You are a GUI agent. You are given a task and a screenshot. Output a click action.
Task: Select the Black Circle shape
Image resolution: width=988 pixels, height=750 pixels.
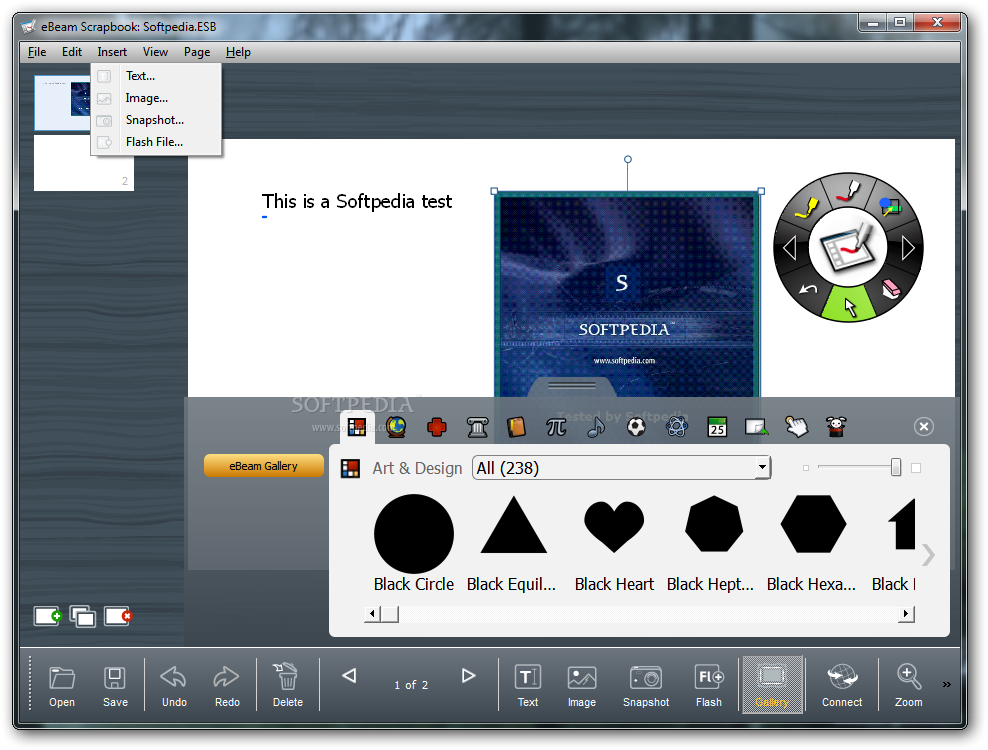point(413,533)
